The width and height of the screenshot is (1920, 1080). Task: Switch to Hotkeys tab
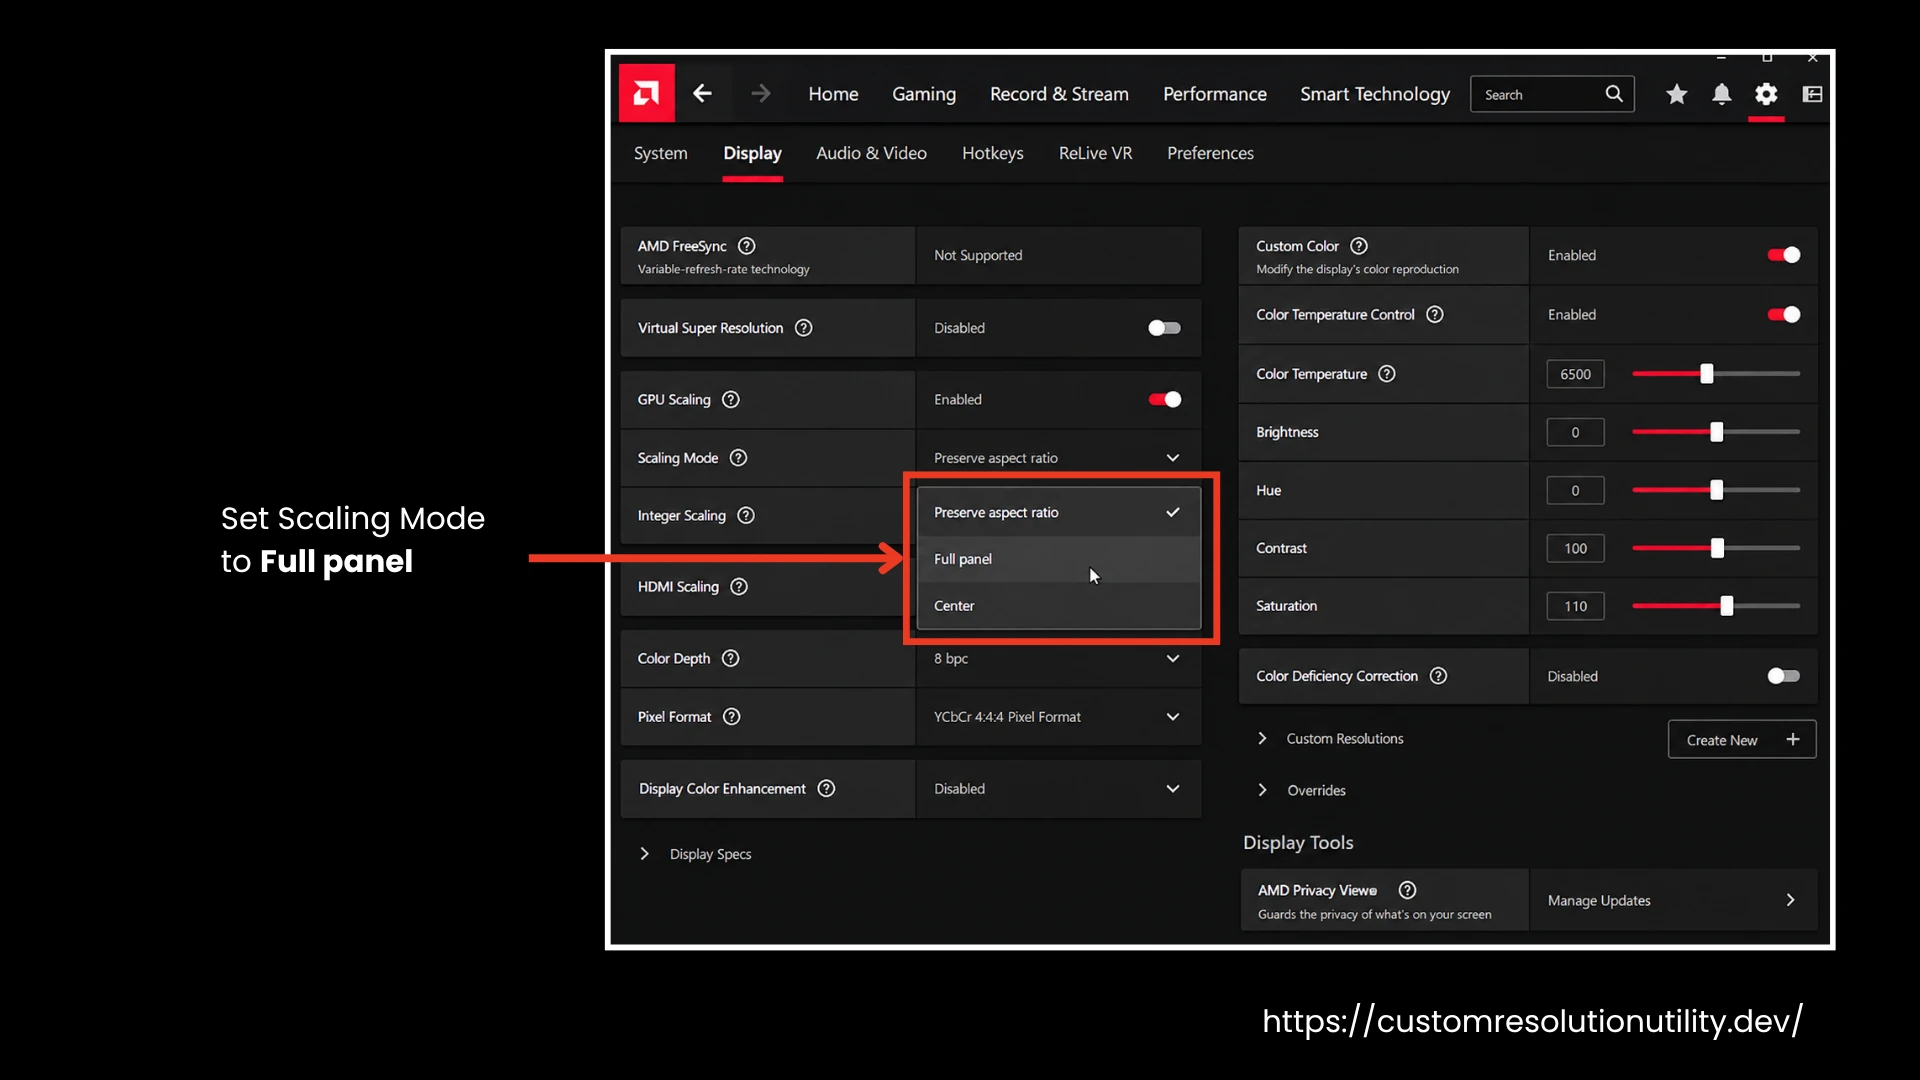point(992,153)
